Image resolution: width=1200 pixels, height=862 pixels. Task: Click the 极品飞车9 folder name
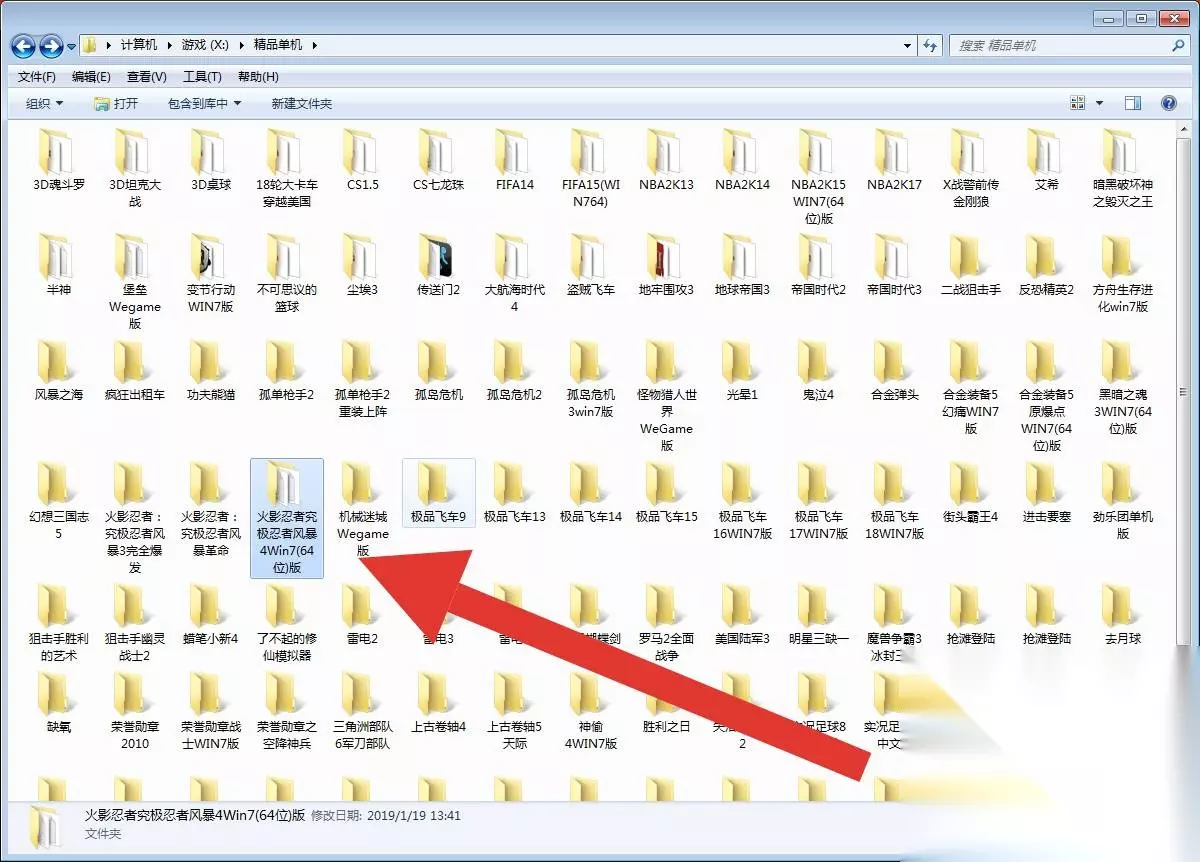point(439,517)
